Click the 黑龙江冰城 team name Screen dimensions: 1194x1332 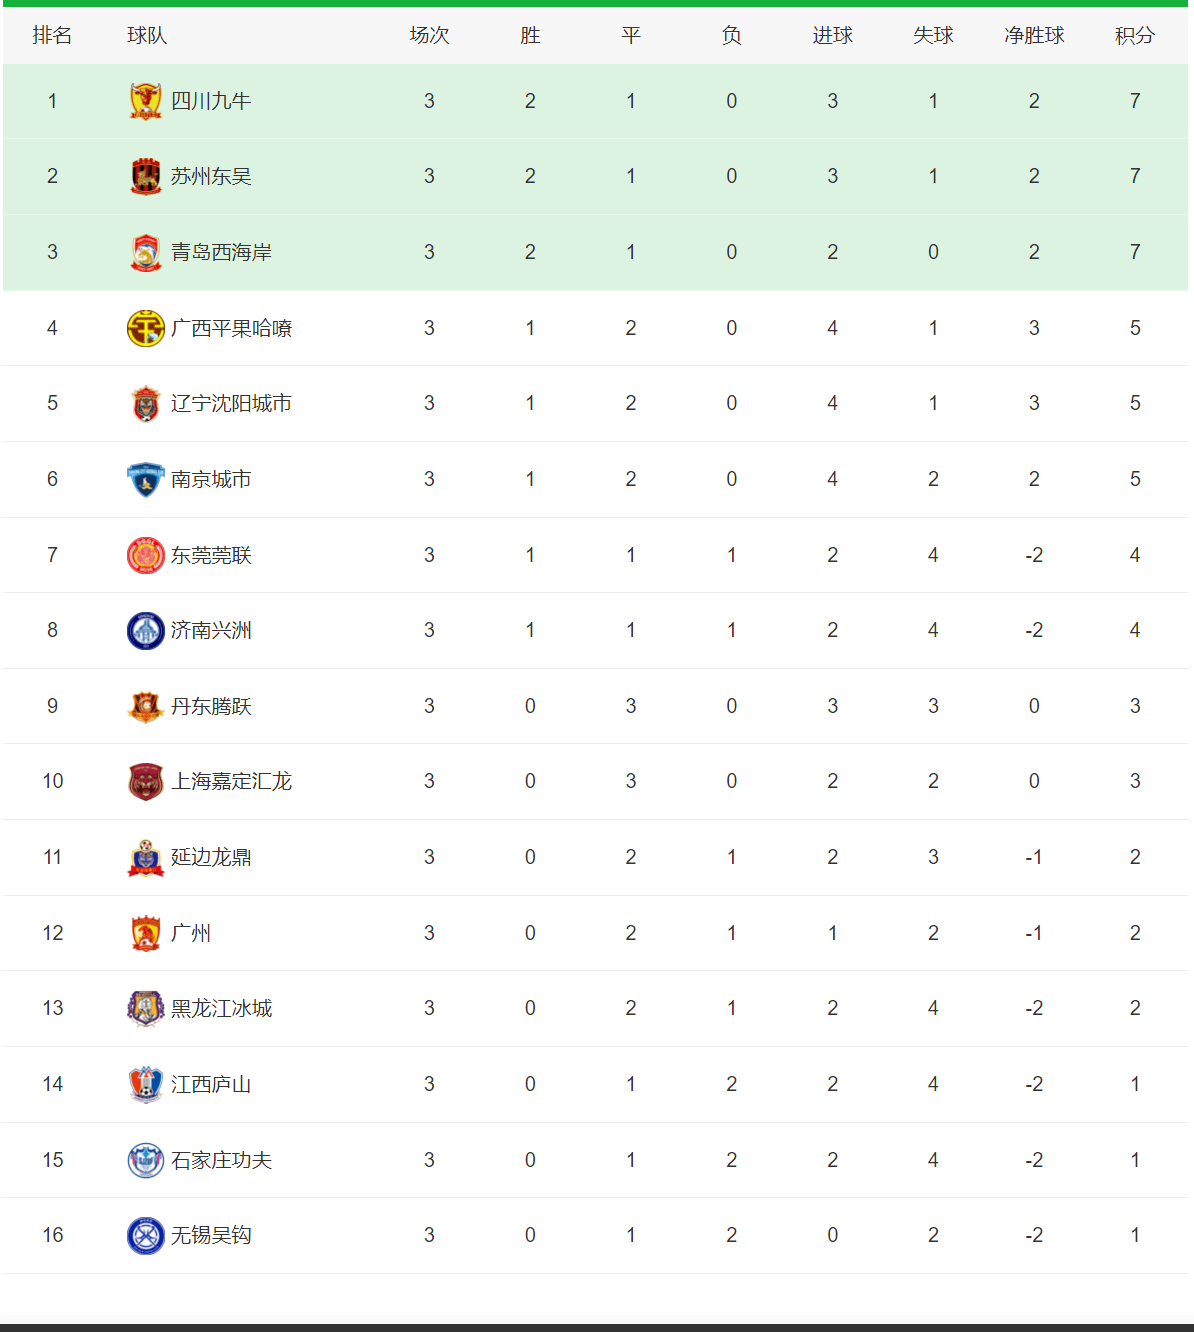221,1008
